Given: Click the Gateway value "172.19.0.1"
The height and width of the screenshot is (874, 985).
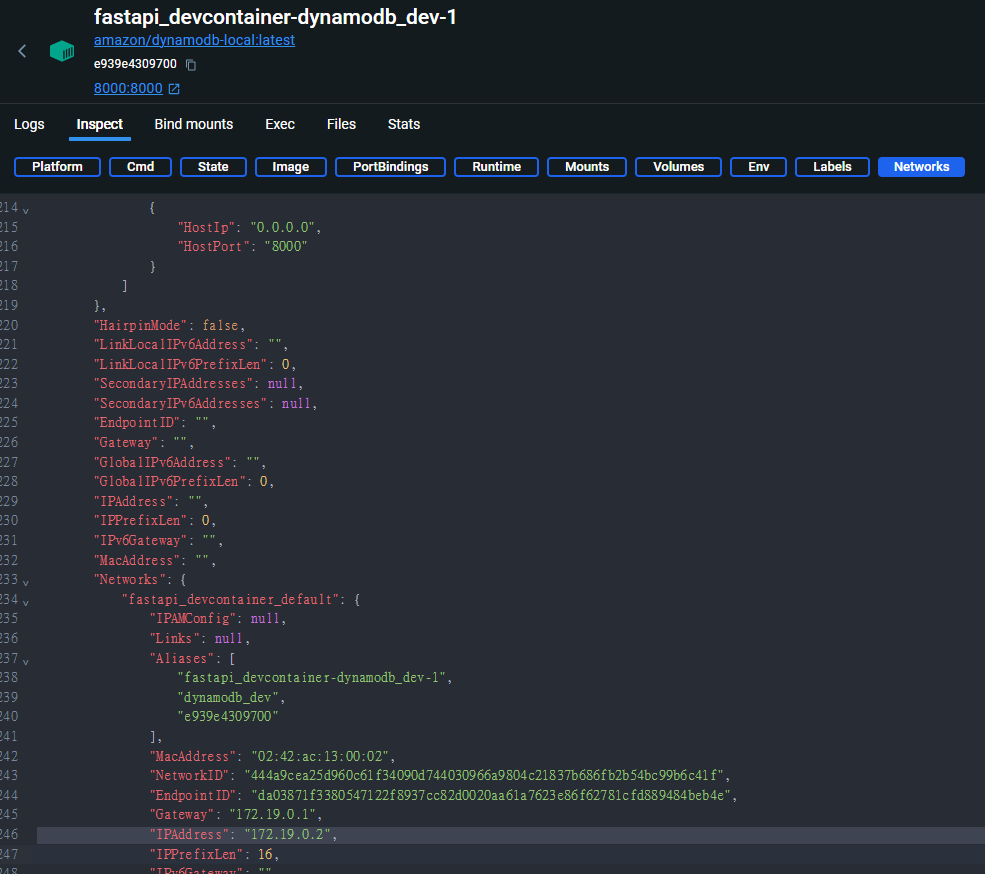Looking at the screenshot, I should pyautogui.click(x=273, y=815).
